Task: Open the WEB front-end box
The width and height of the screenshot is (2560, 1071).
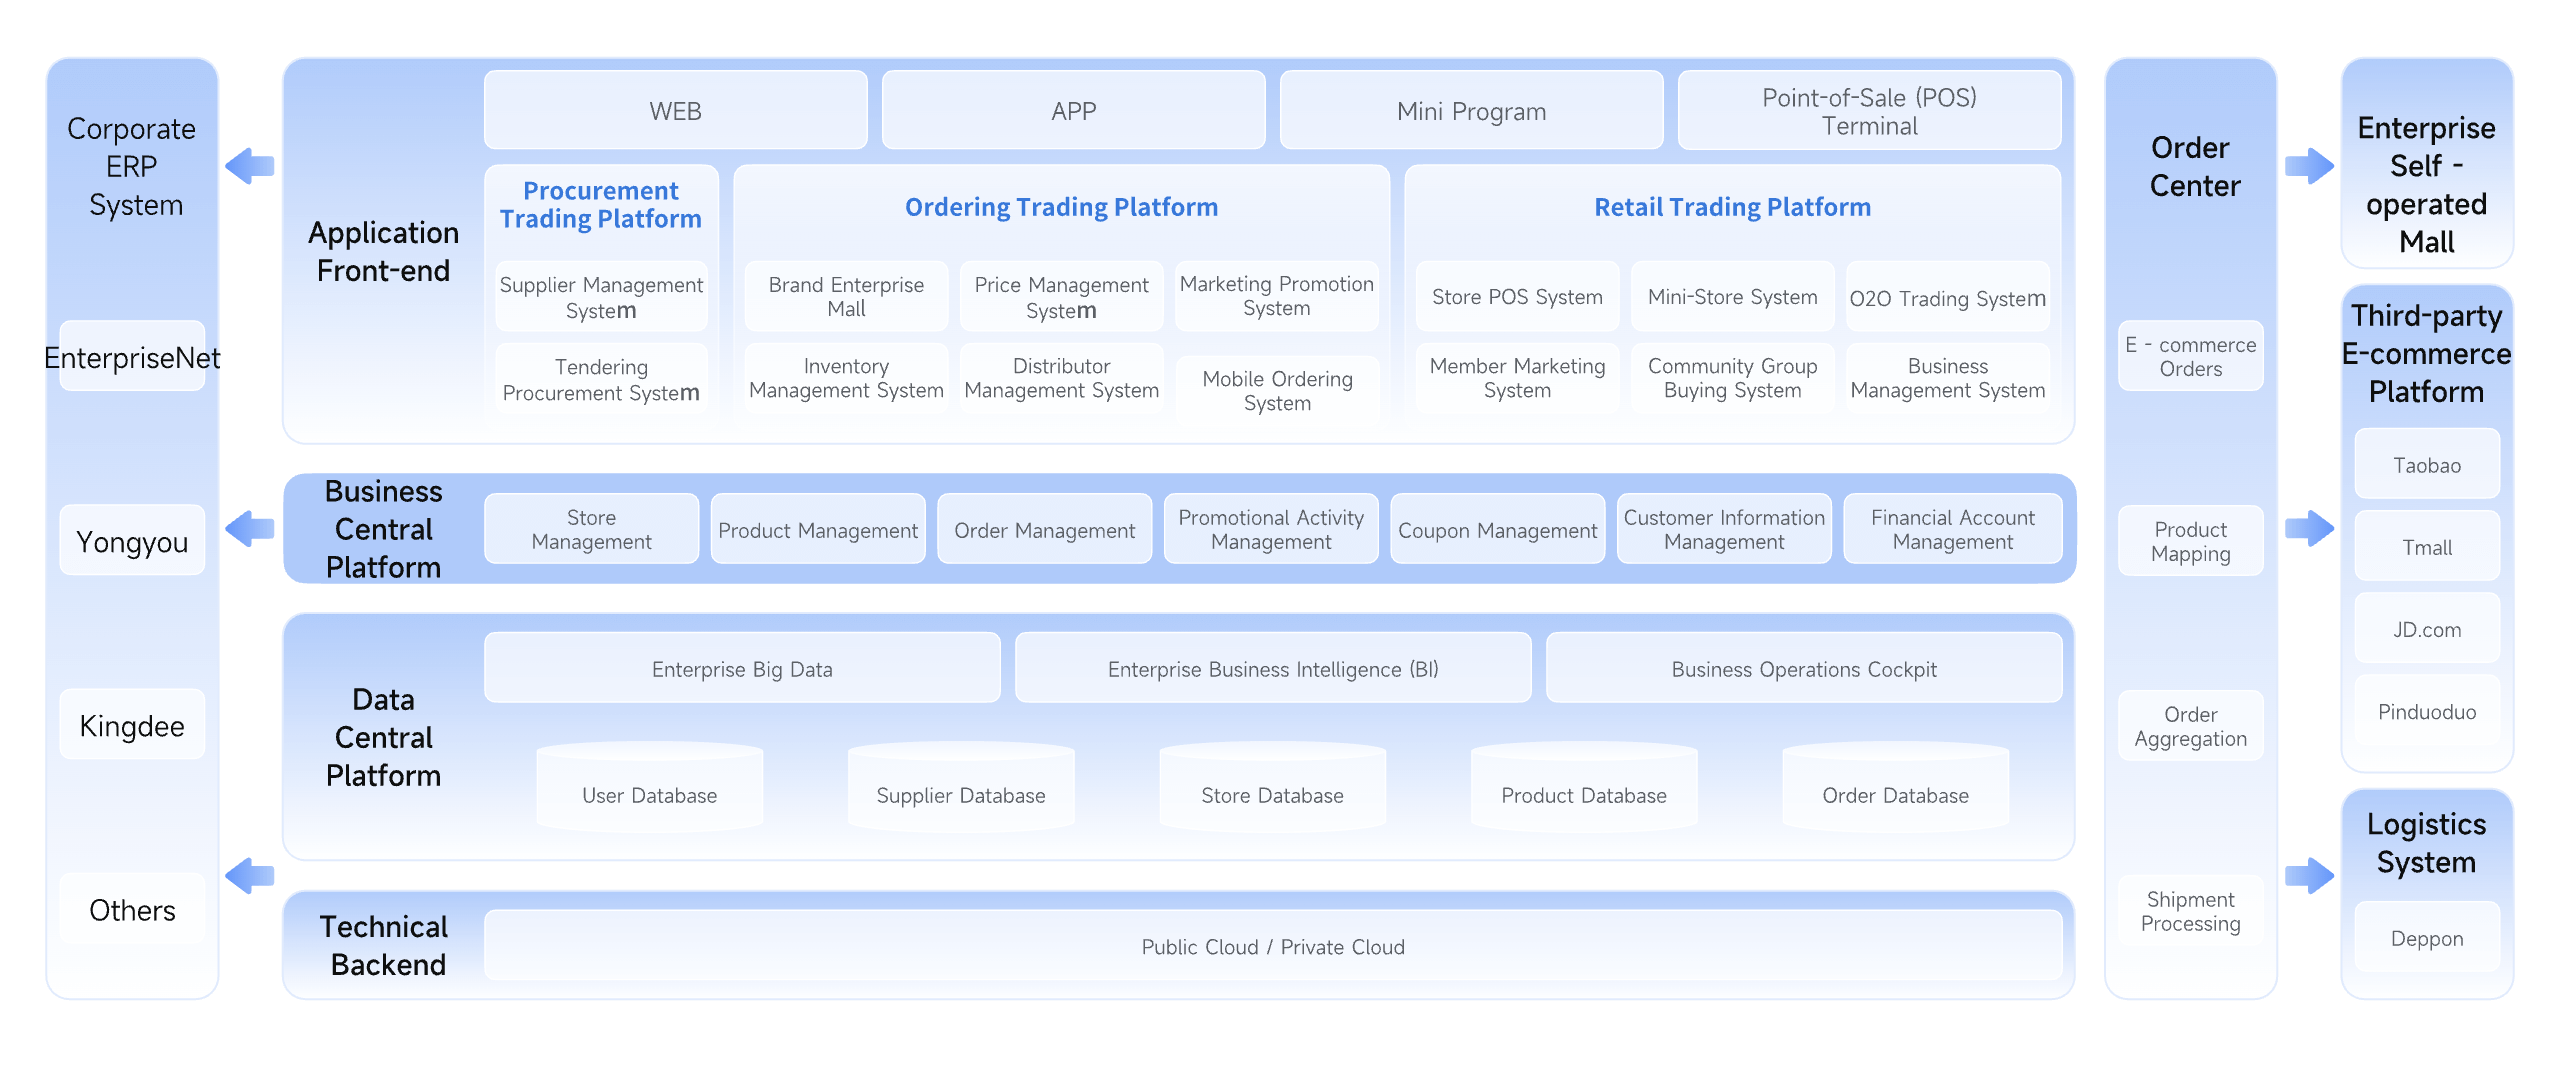Action: [x=675, y=111]
